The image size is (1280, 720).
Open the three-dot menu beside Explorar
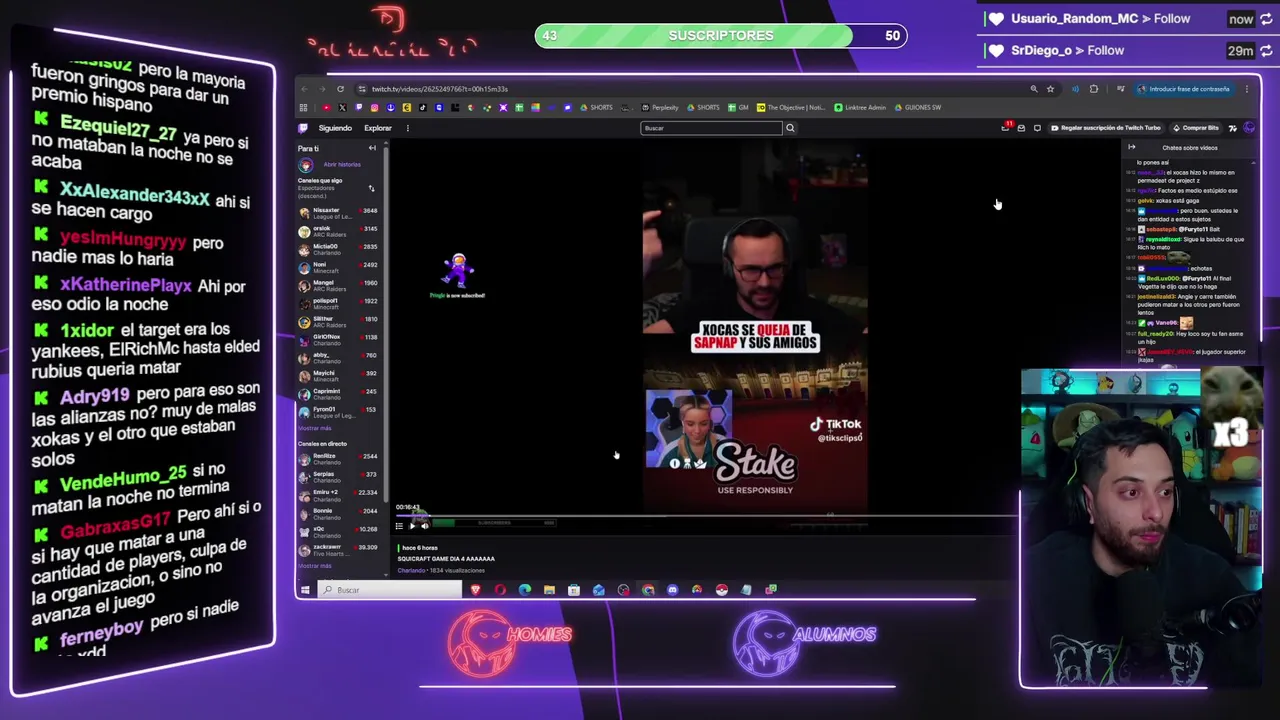(407, 128)
